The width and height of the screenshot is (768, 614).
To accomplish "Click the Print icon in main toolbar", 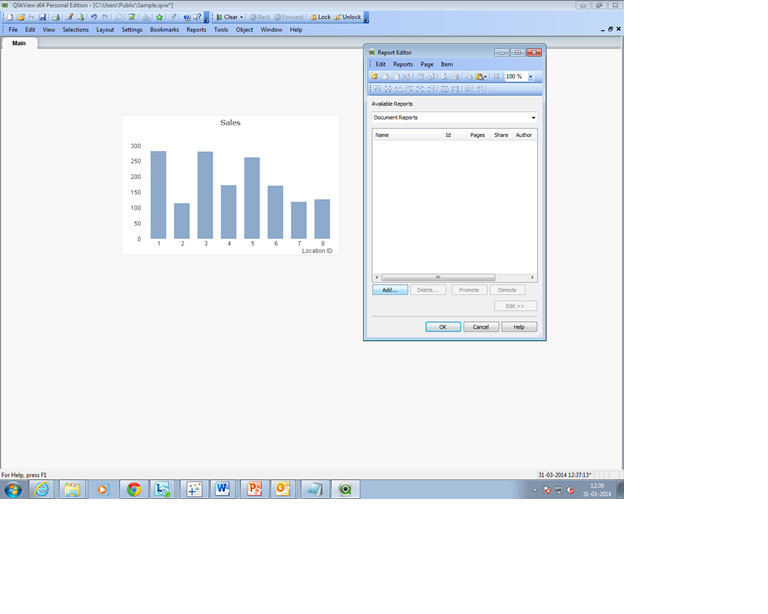I will (x=55, y=17).
